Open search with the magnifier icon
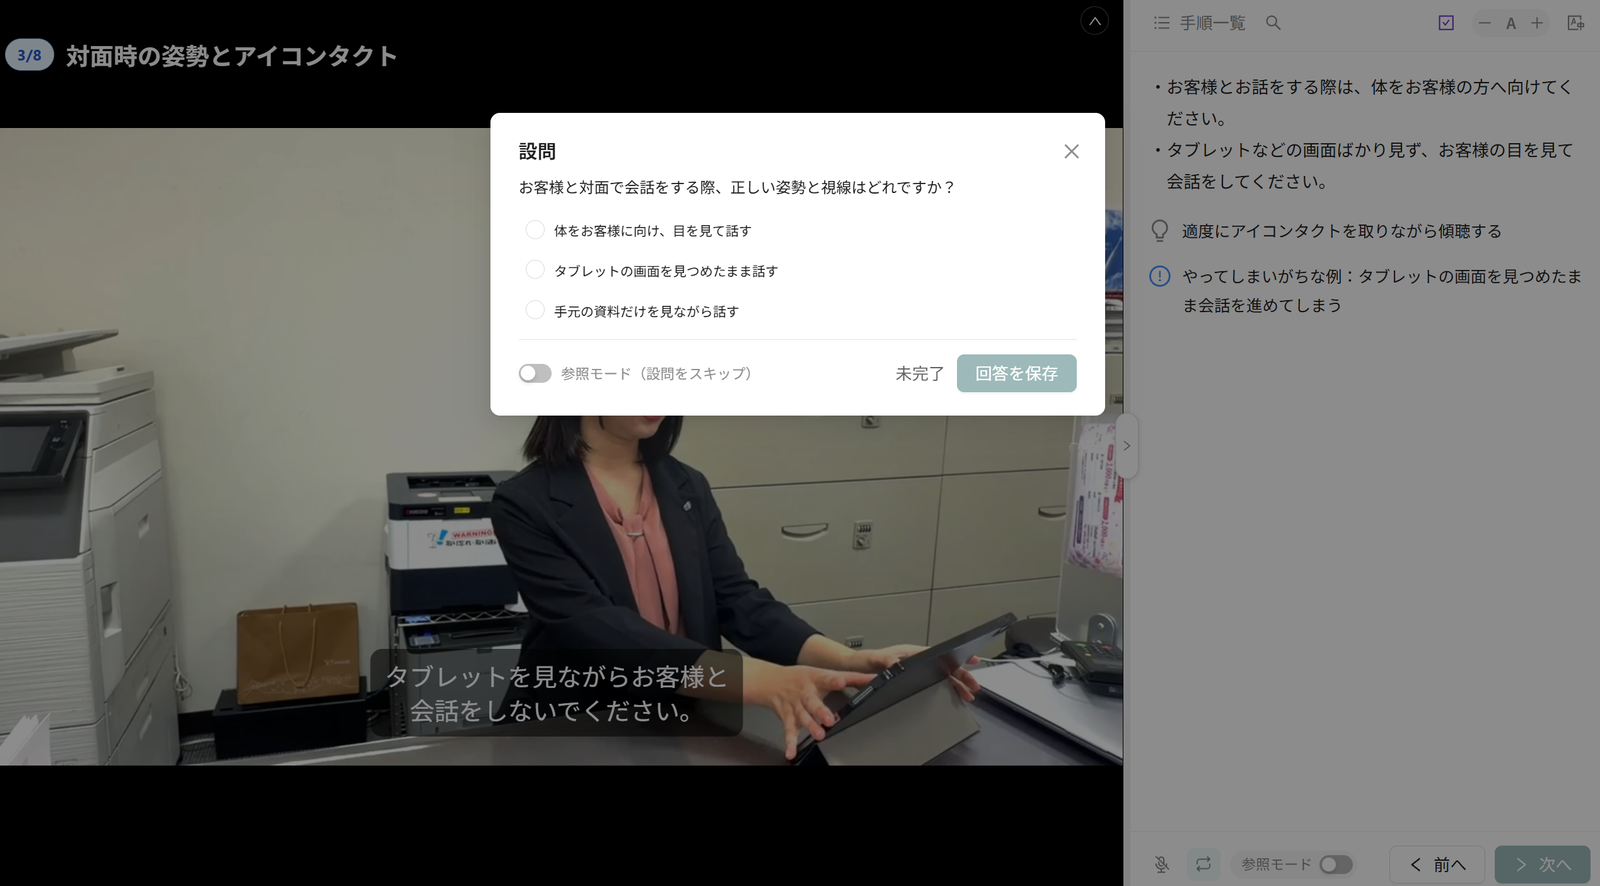Screen dimensions: 1600x886 click(1273, 23)
